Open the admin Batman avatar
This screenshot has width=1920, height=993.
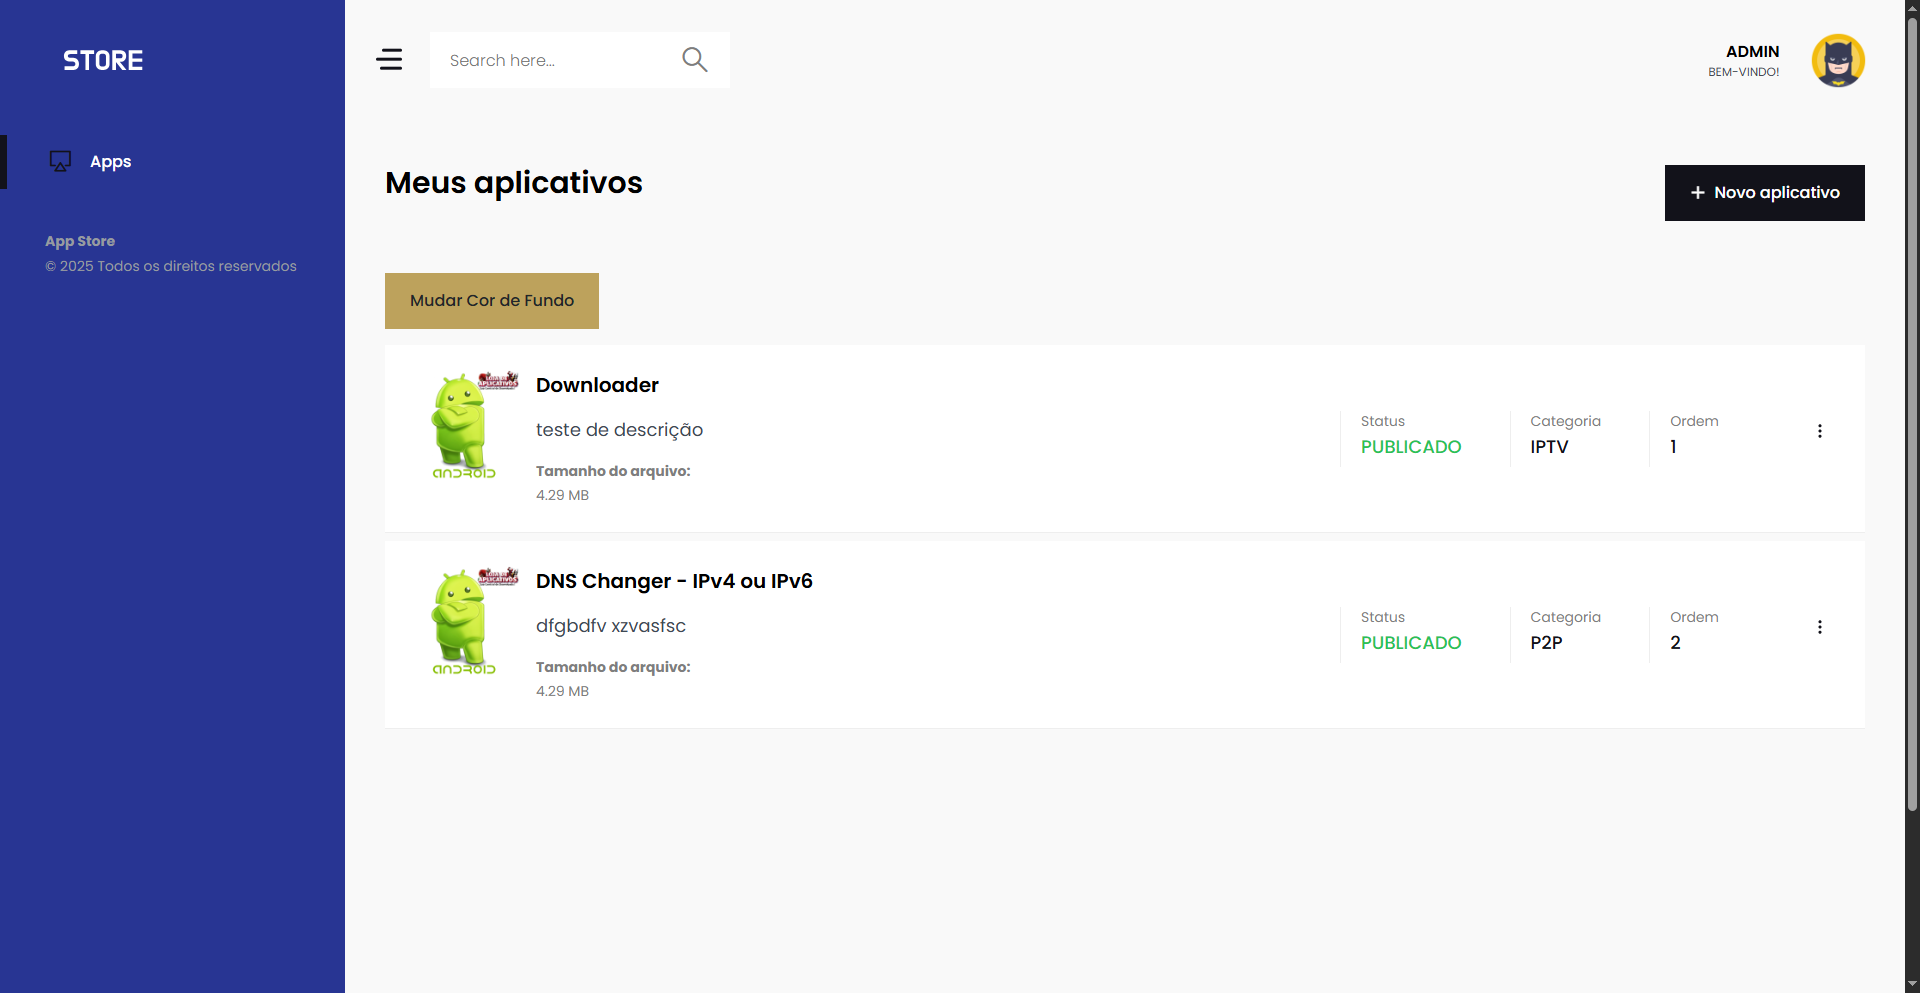1837,61
